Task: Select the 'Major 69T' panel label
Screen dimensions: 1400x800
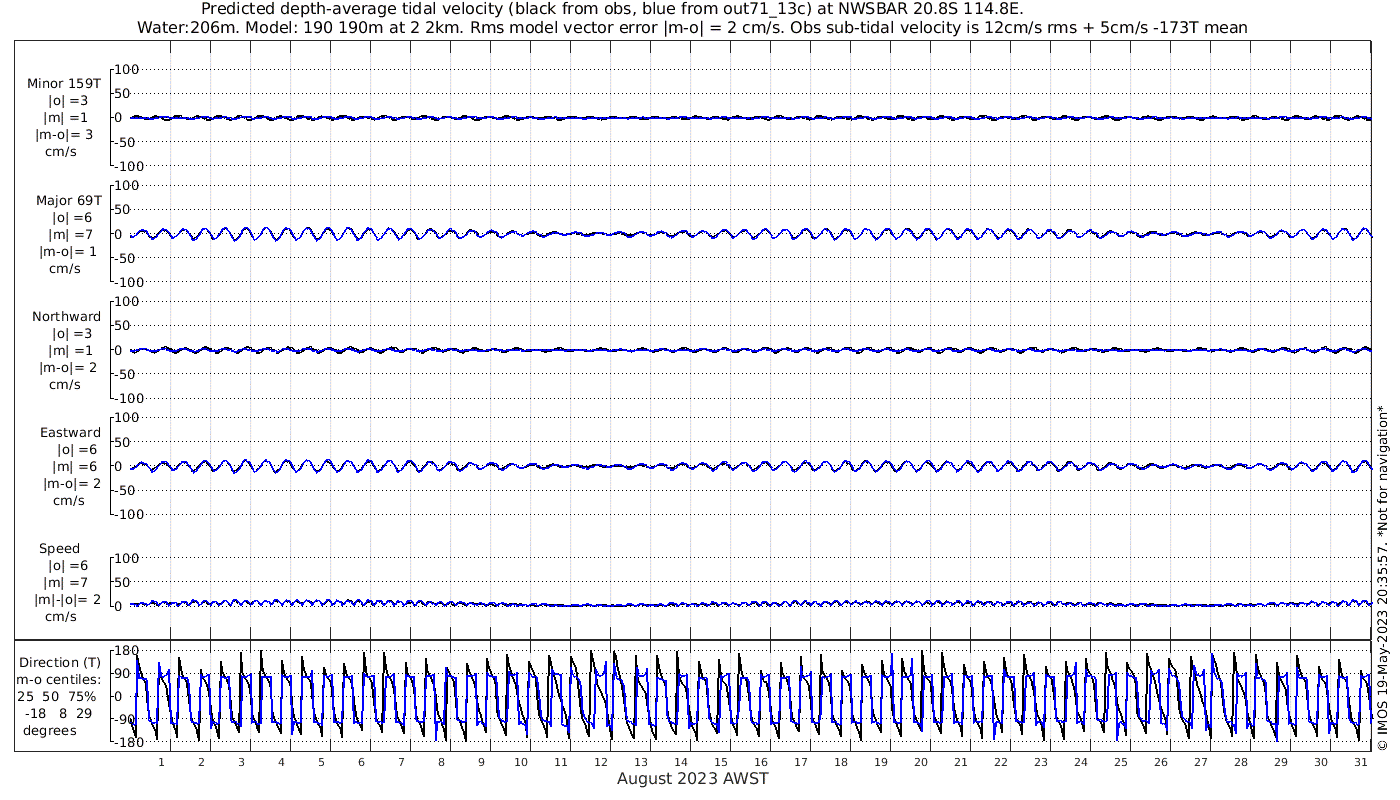Action: tap(68, 200)
